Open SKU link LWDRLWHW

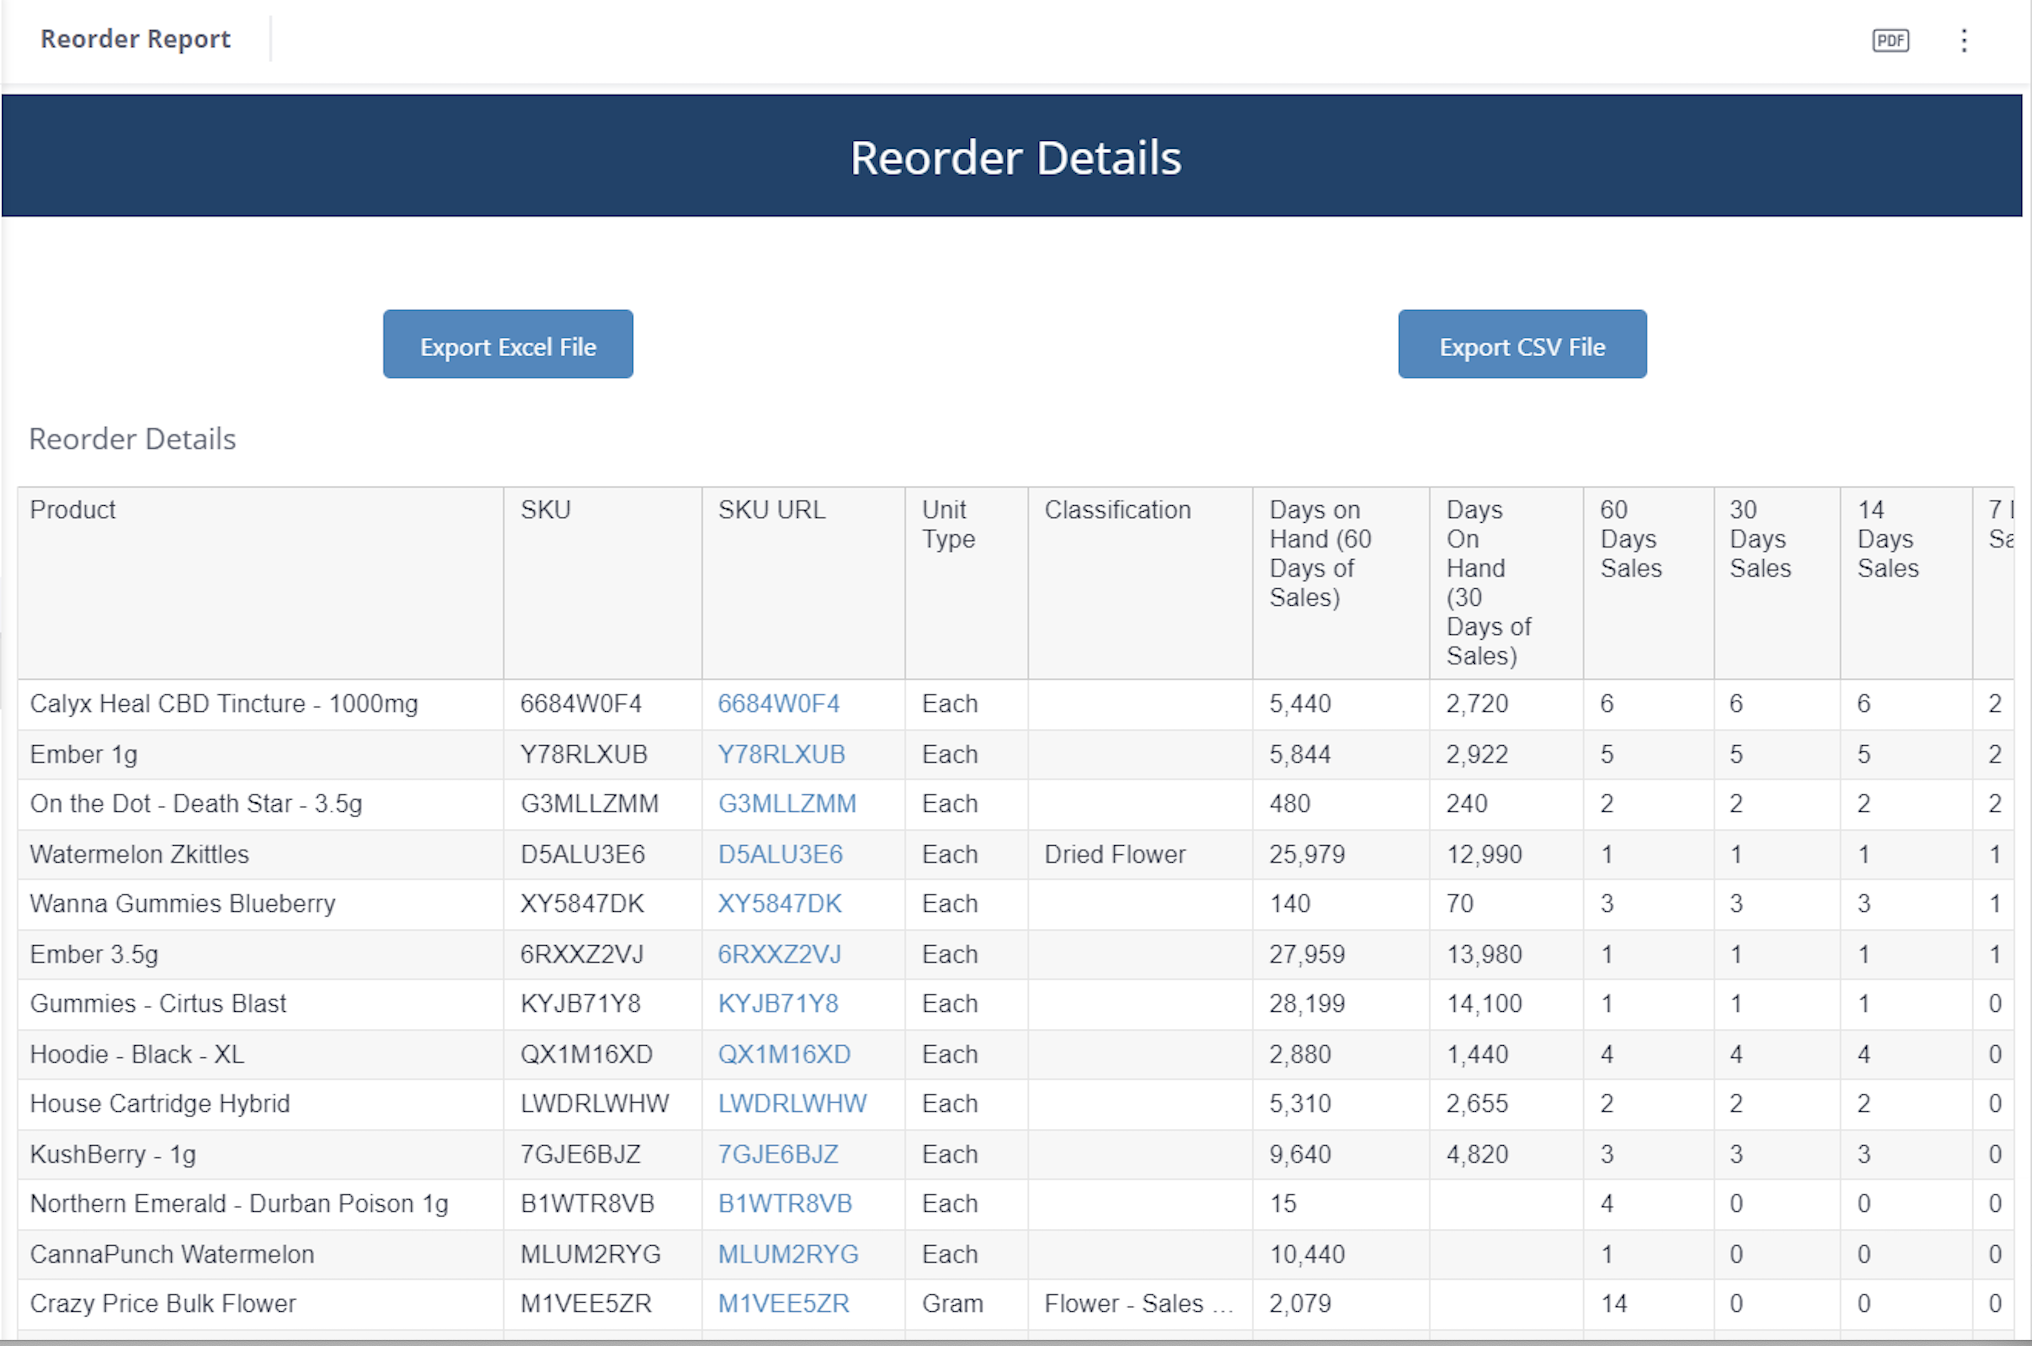pyautogui.click(x=792, y=1104)
